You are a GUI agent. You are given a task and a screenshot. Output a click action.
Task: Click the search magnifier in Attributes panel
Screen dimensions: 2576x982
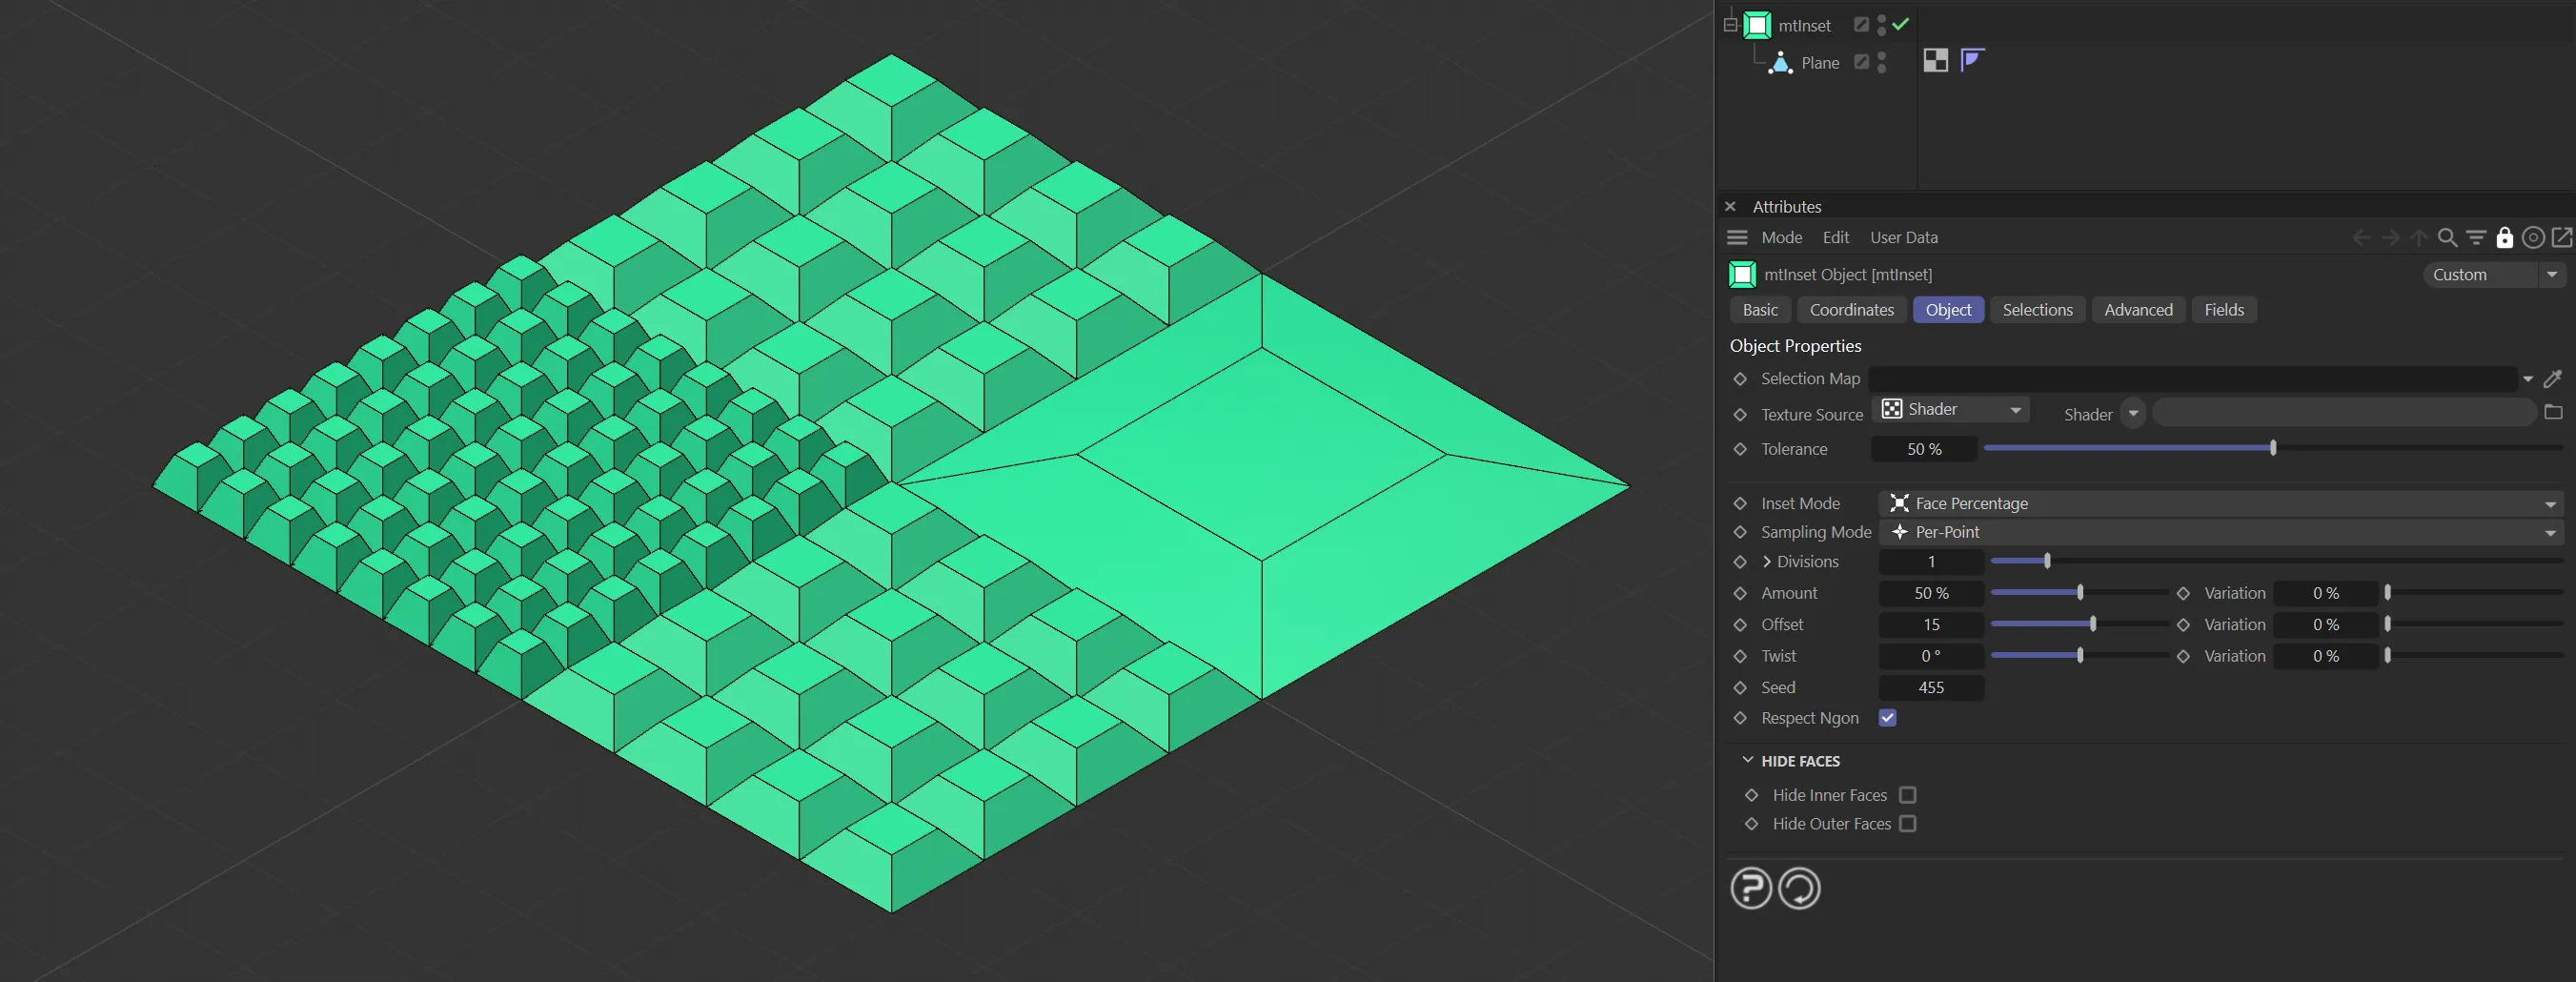click(2447, 238)
